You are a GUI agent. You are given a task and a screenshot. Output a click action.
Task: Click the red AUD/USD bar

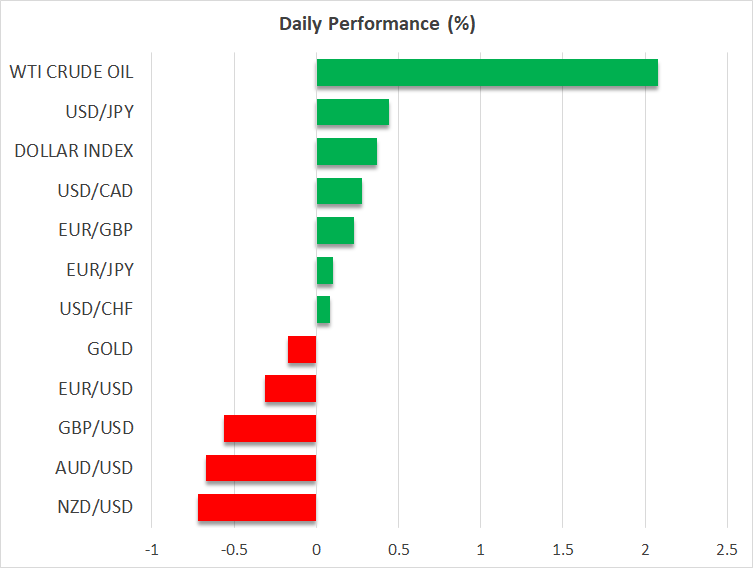click(261, 468)
